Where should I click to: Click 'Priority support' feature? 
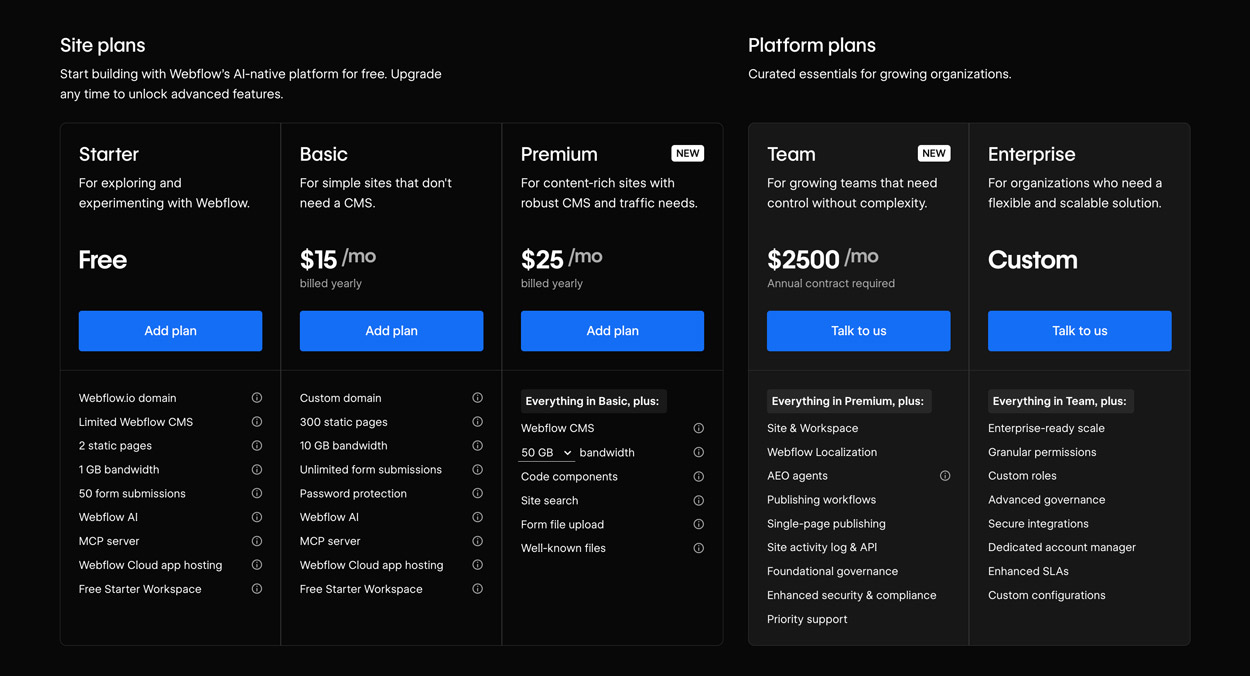tap(807, 620)
